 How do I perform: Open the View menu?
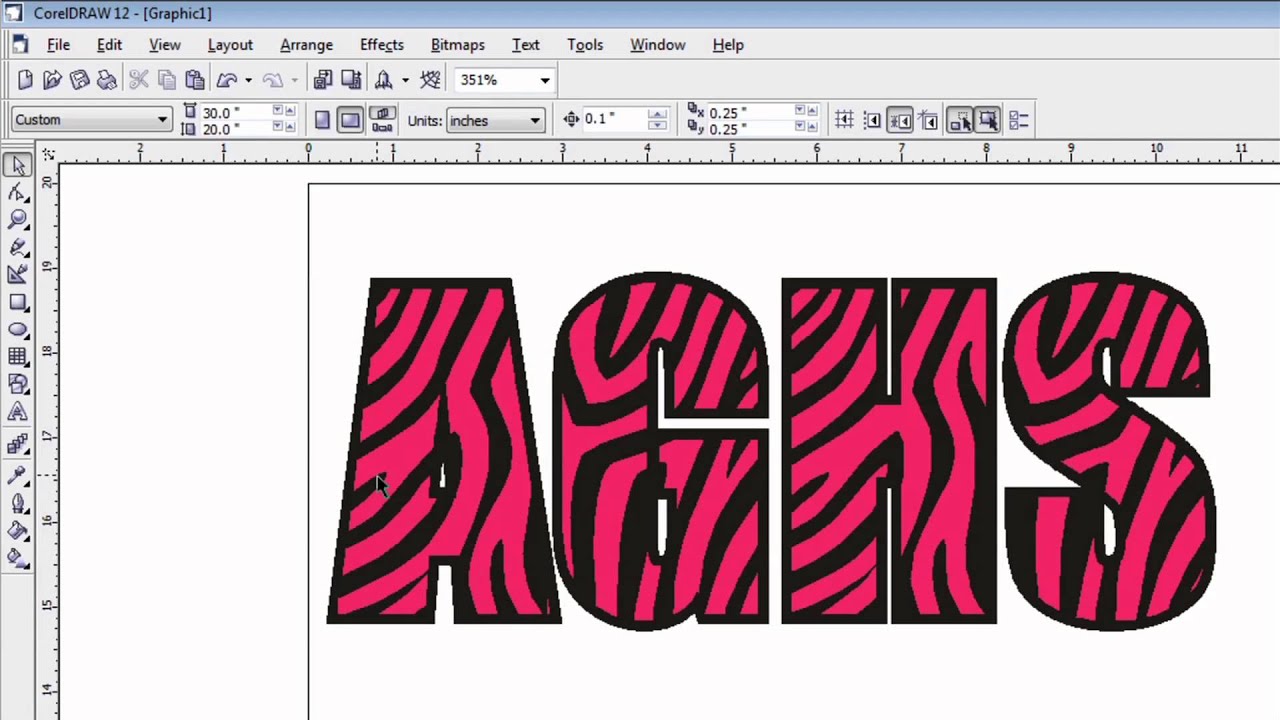point(165,45)
